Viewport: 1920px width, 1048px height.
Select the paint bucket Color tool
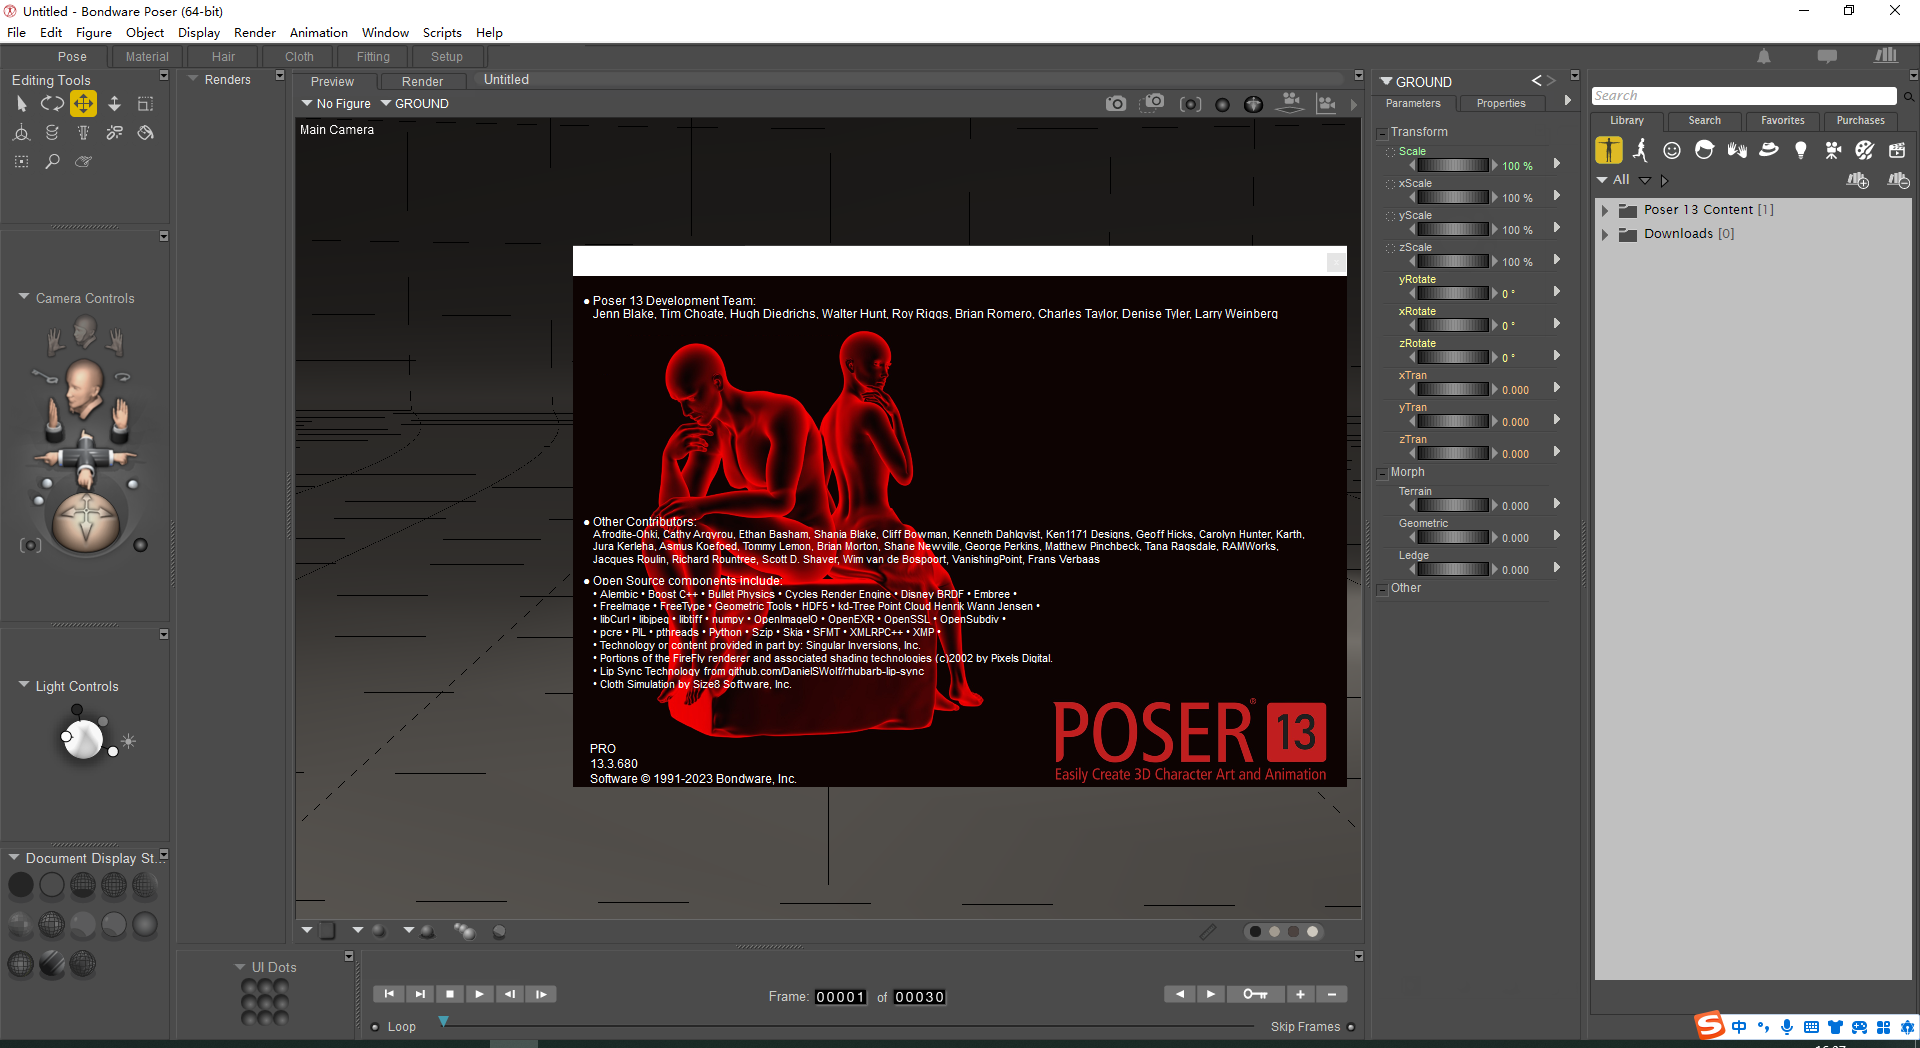(146, 133)
